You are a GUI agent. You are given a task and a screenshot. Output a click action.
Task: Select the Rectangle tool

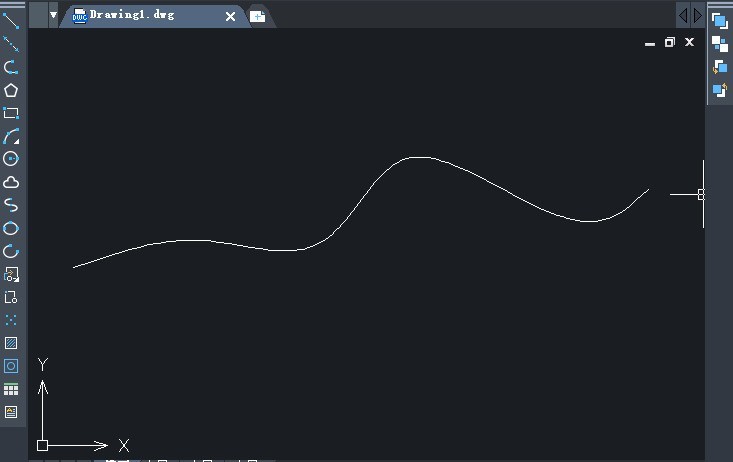[x=11, y=113]
